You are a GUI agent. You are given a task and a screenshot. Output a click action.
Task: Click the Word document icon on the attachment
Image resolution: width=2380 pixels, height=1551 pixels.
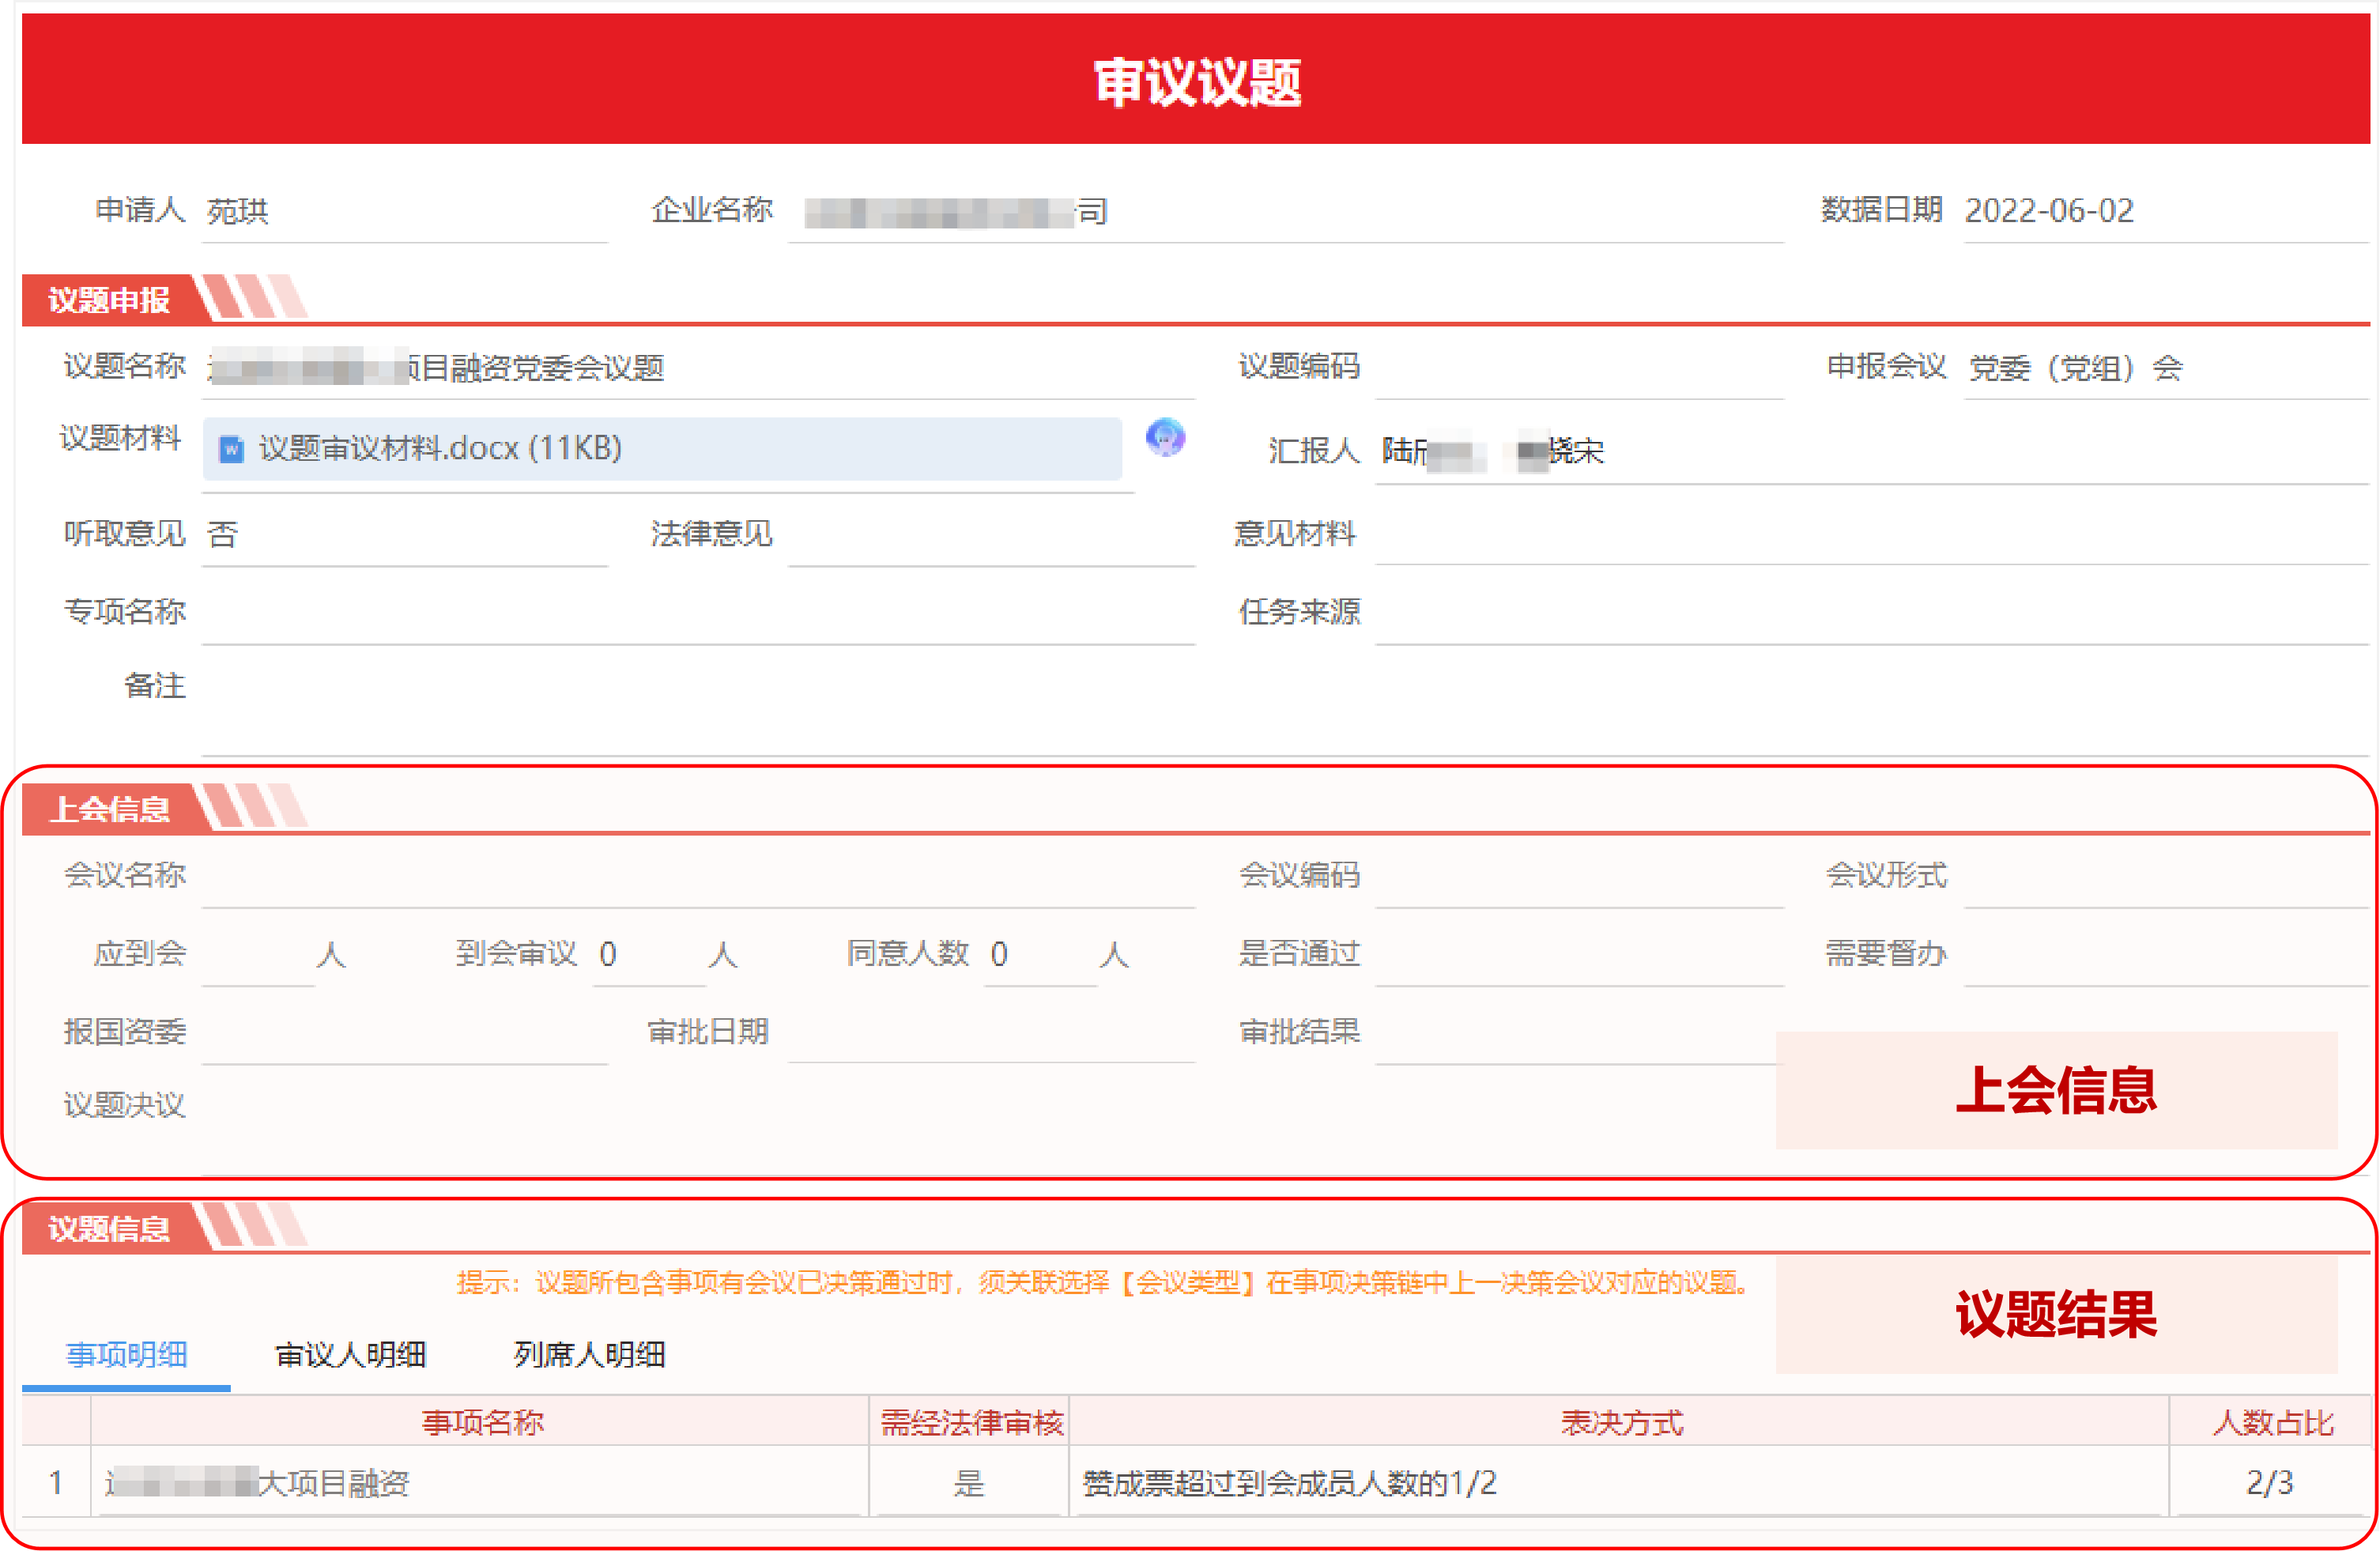click(232, 449)
